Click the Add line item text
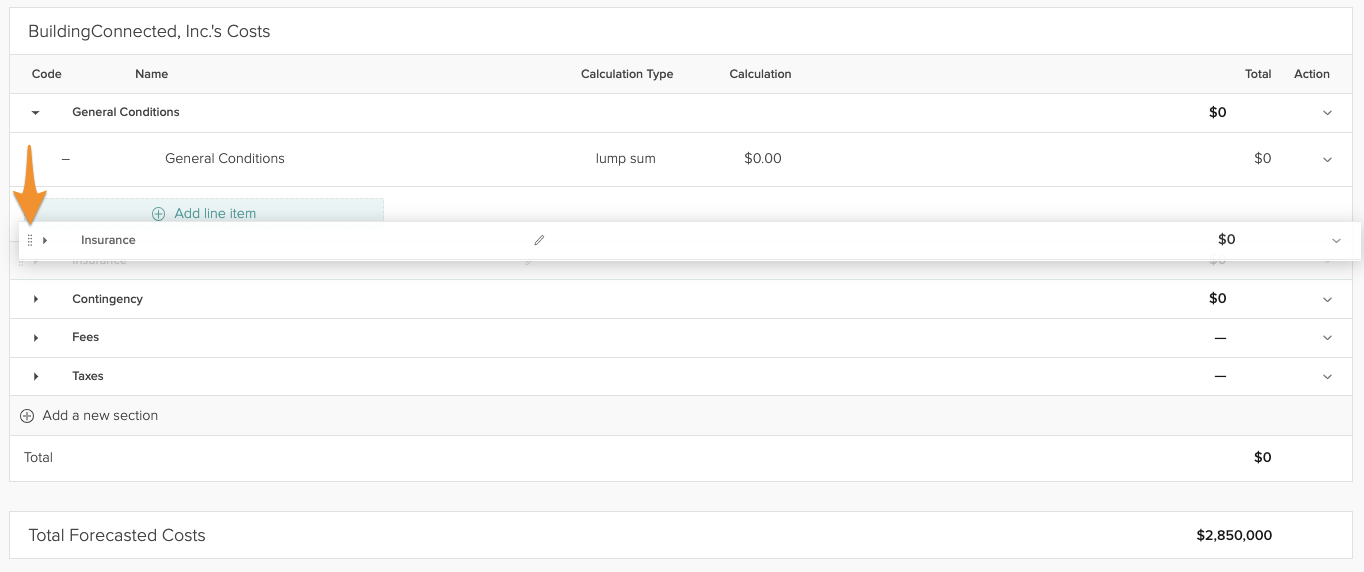 pyautogui.click(x=215, y=214)
